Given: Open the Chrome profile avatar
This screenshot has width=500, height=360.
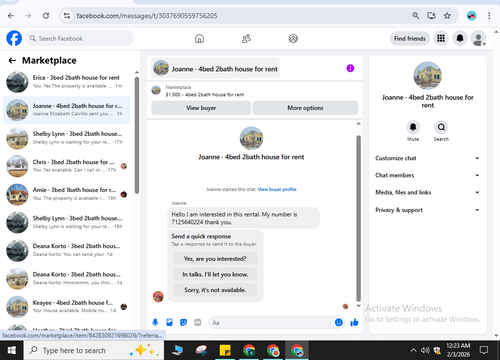Looking at the screenshot, I should (x=471, y=16).
